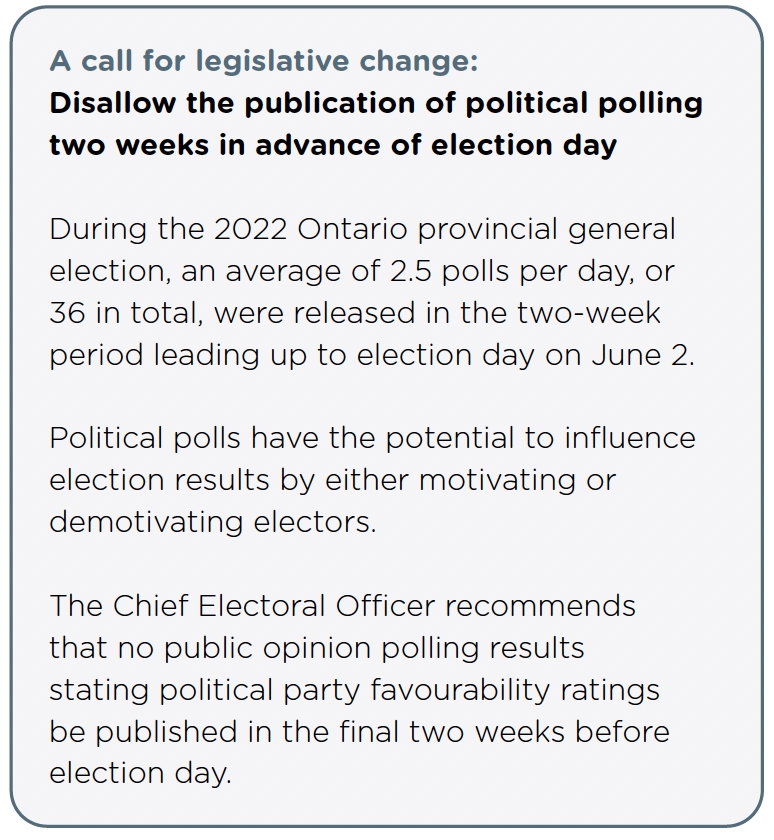Click the line beginning "36 in total"
This screenshot has width=774, height=840.
(355, 313)
